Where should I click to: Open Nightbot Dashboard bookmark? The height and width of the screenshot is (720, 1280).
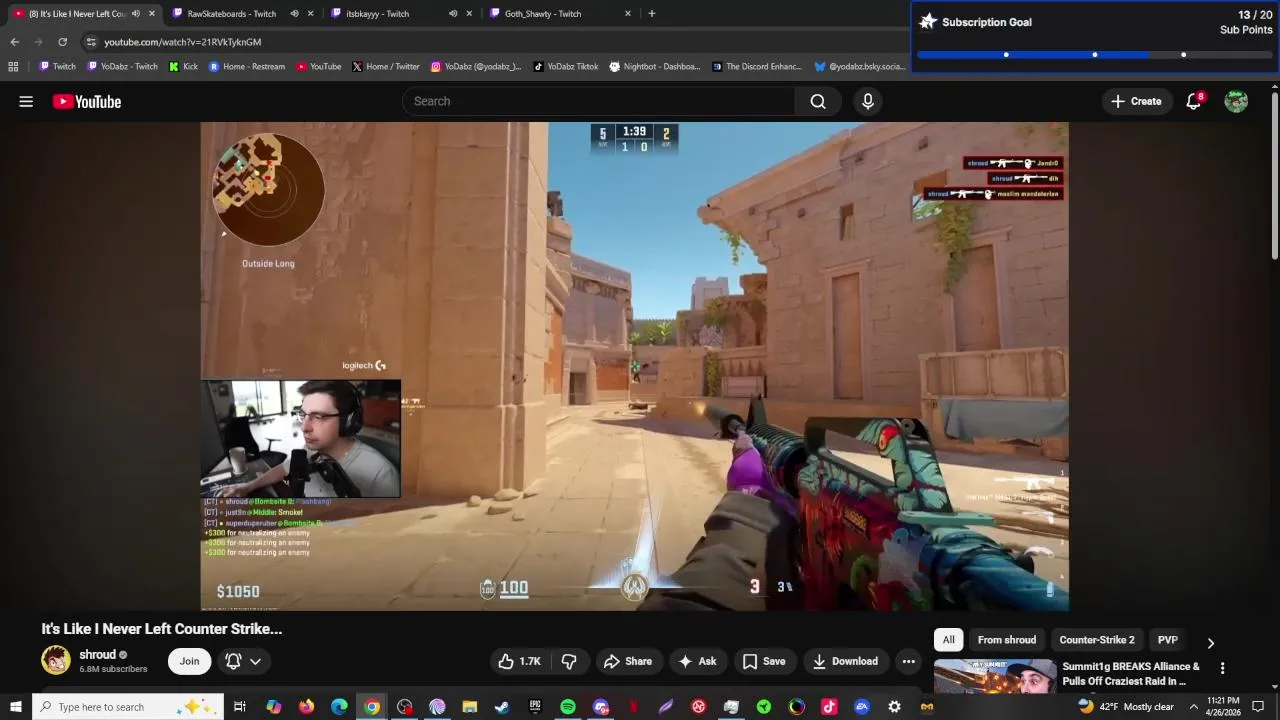point(655,67)
